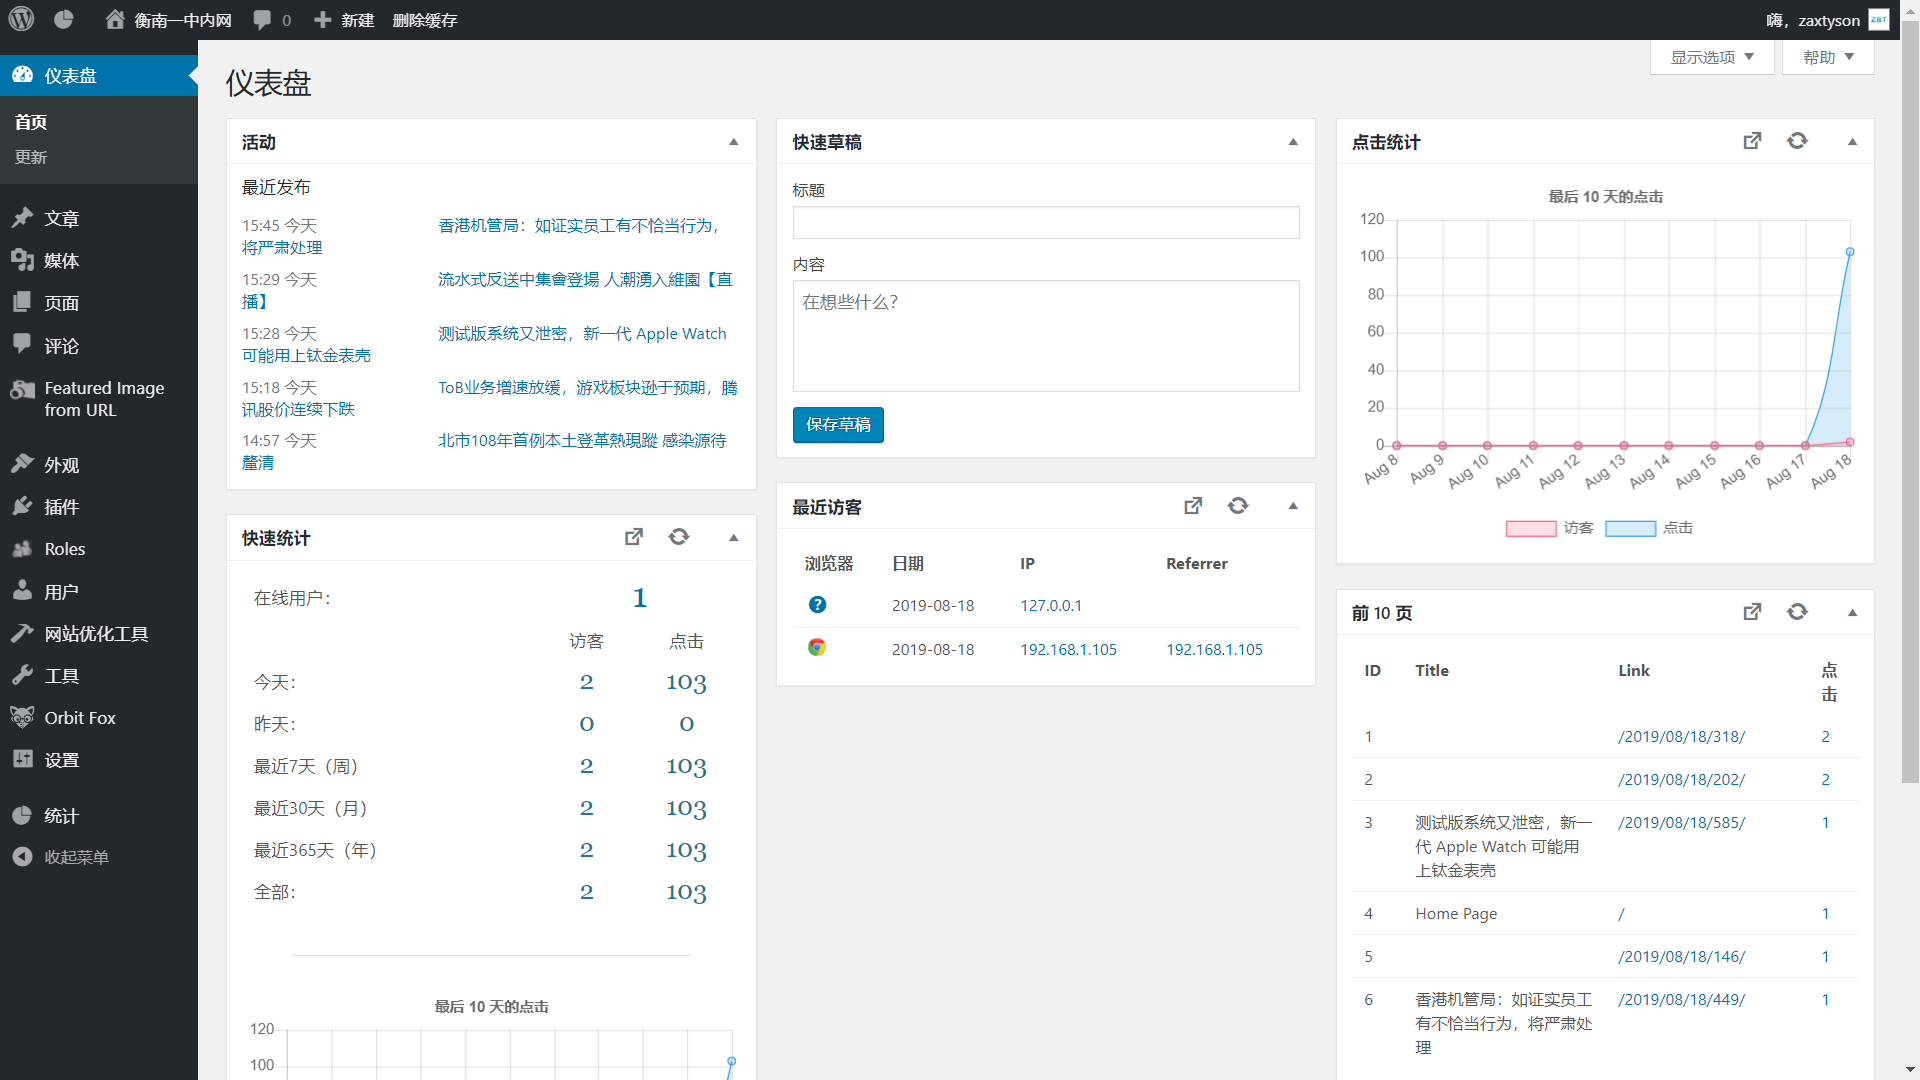Image resolution: width=1920 pixels, height=1080 pixels.
Task: Collapse the 快速草稿 widget panel
Action: point(1292,142)
